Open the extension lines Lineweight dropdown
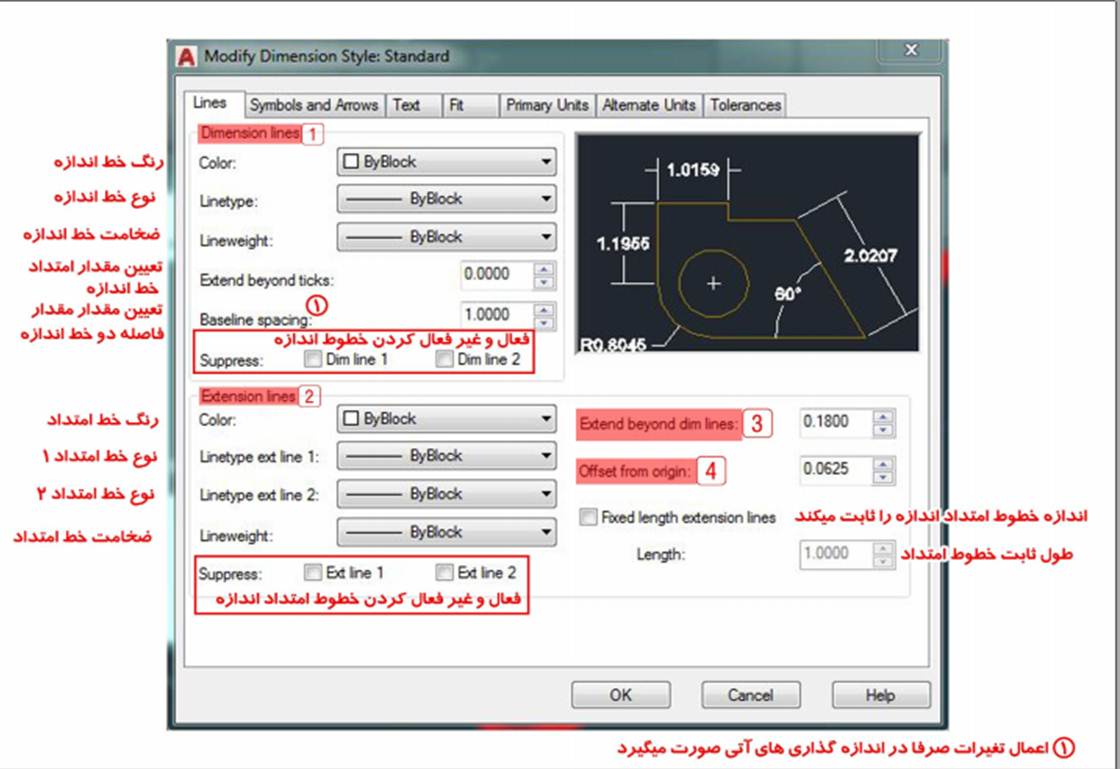1120x769 pixels. [446, 533]
